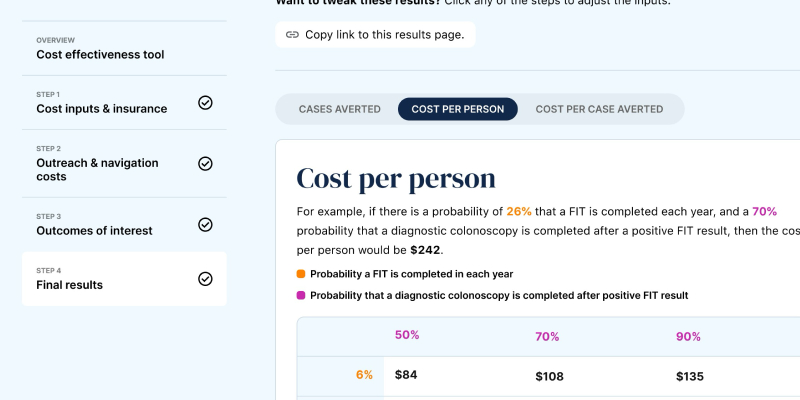The image size is (800, 400).
Task: Click the 50% column header
Action: click(x=407, y=335)
